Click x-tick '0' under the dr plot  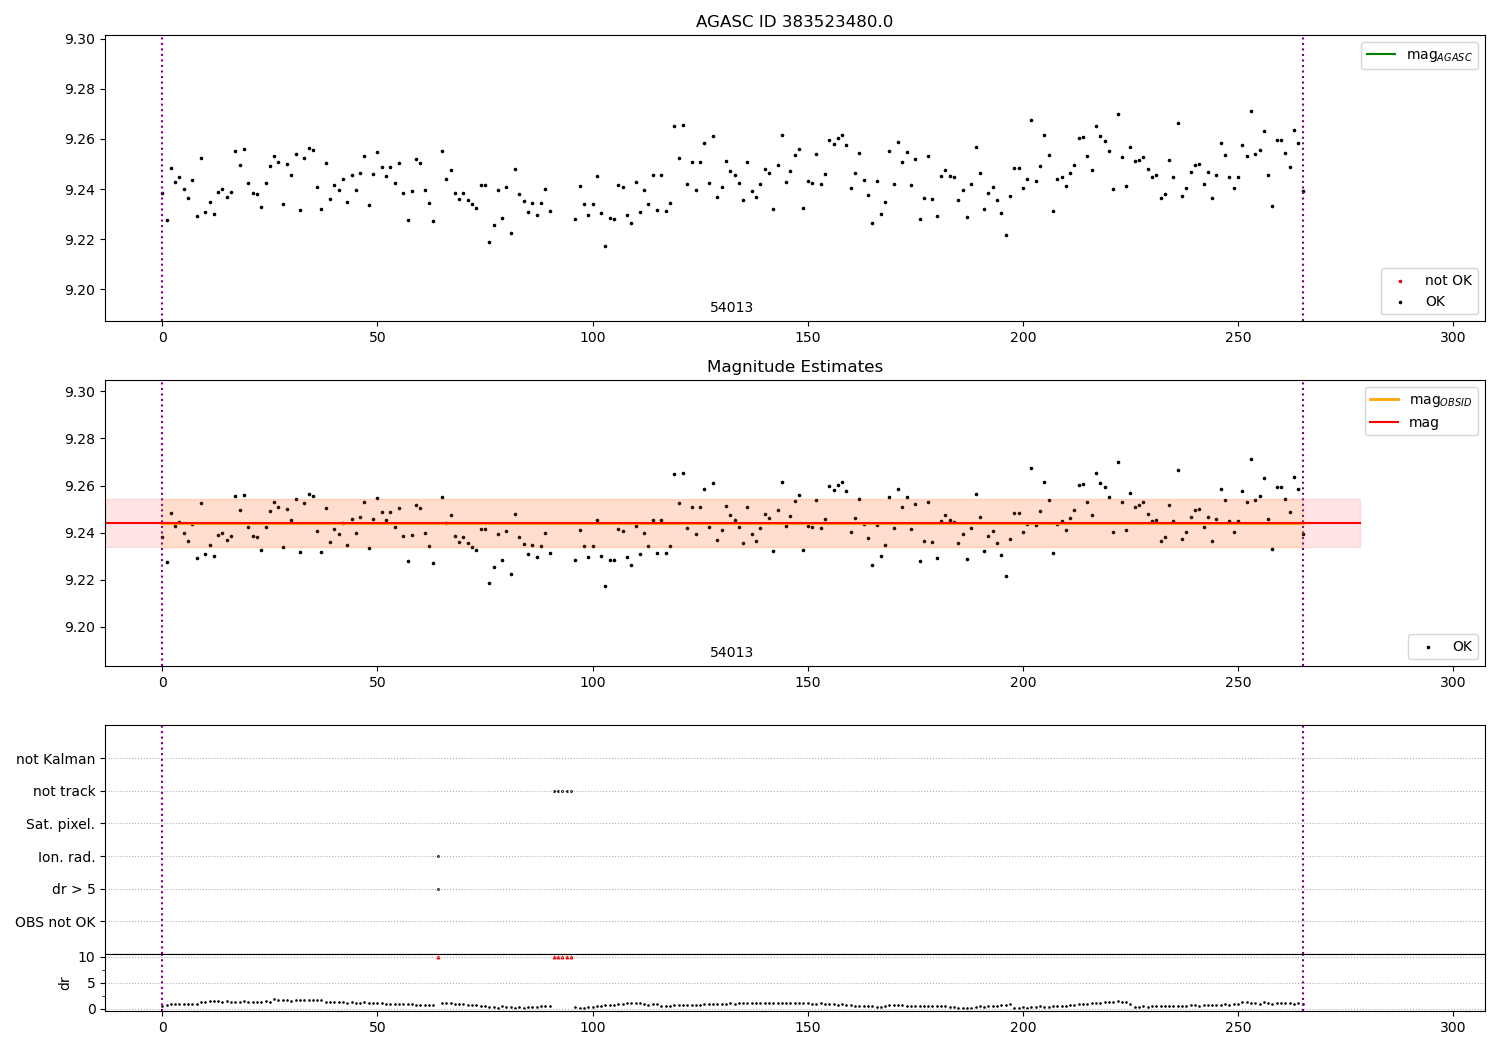pos(162,1027)
